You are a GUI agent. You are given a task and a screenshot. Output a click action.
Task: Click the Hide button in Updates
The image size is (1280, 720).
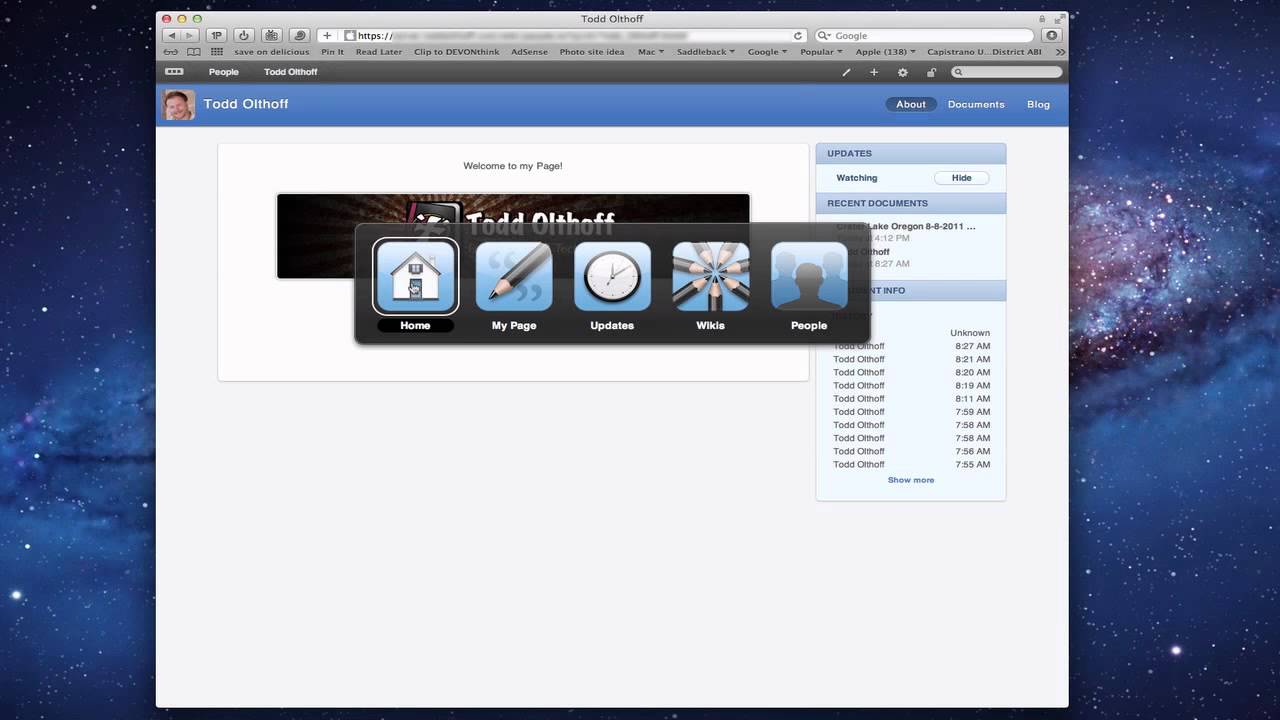point(961,178)
